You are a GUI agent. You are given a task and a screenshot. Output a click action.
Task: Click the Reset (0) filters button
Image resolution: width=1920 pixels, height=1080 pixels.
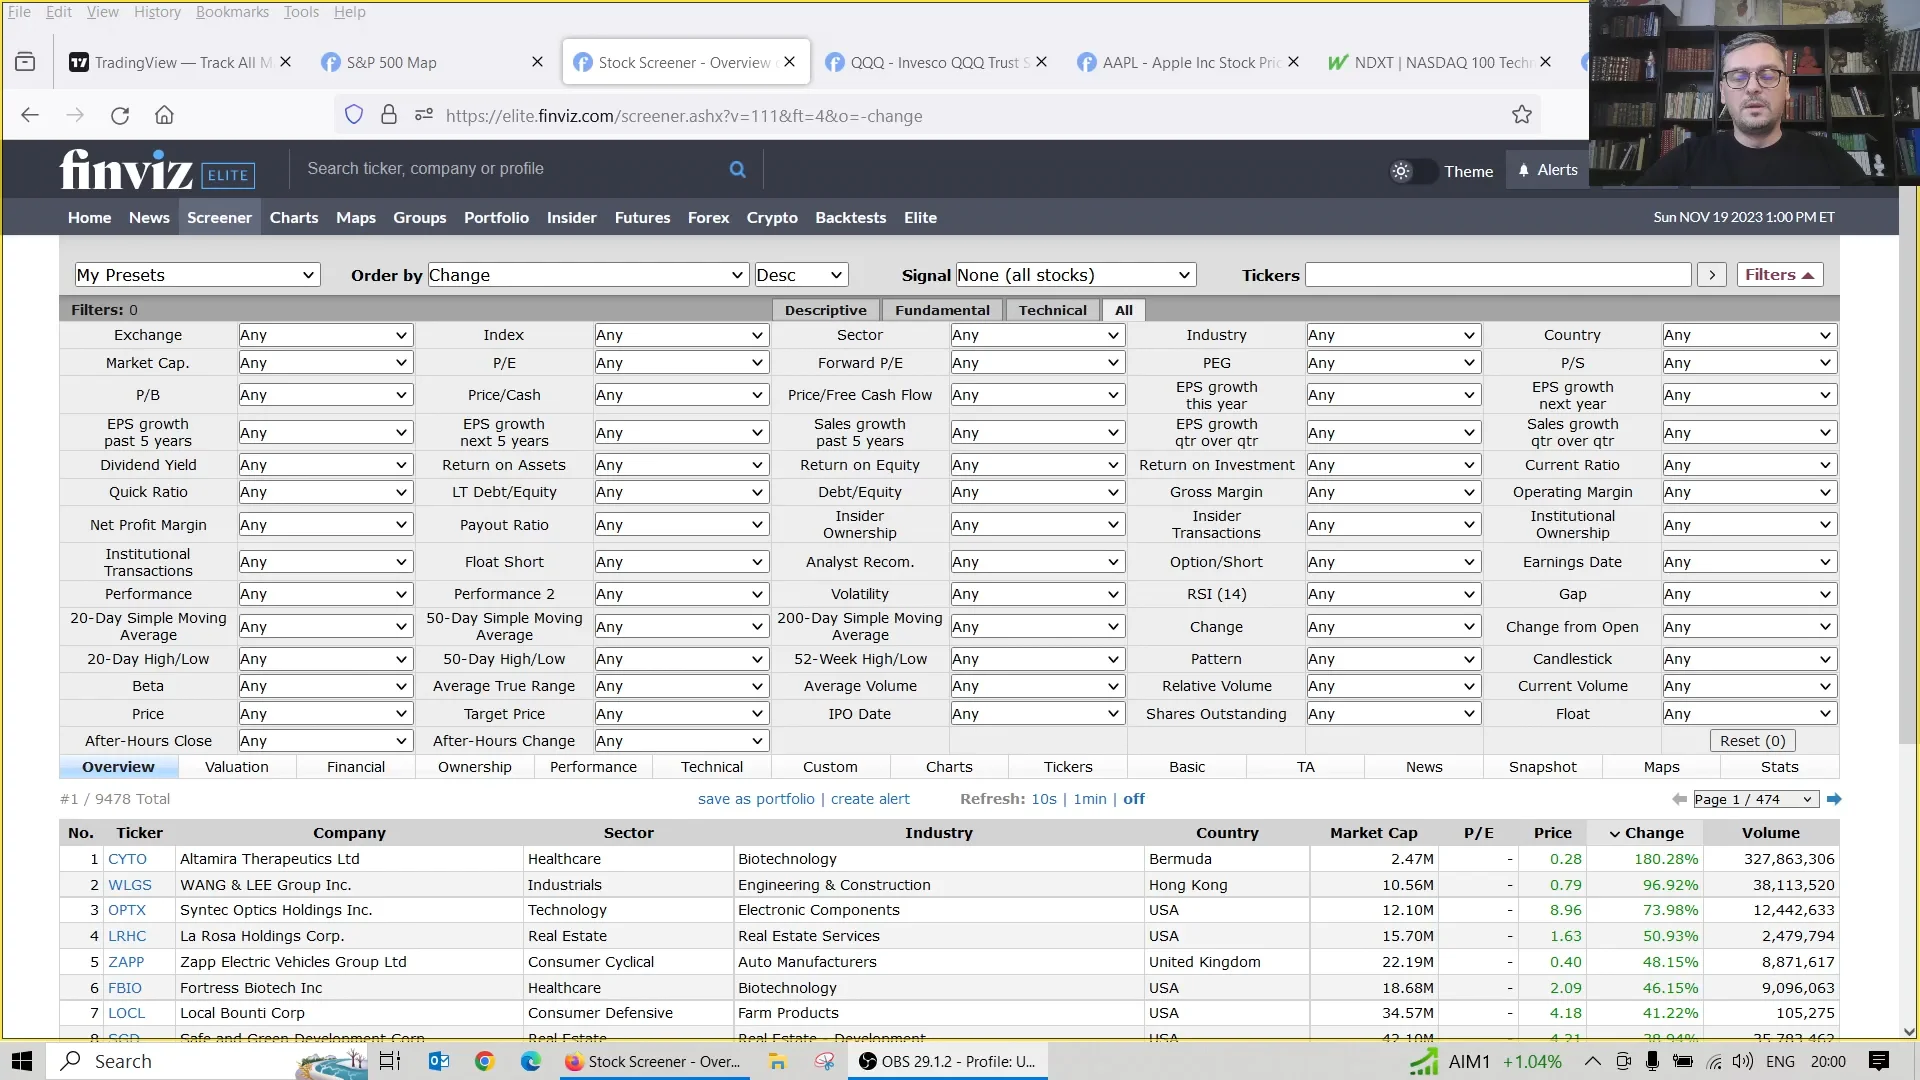tap(1752, 741)
